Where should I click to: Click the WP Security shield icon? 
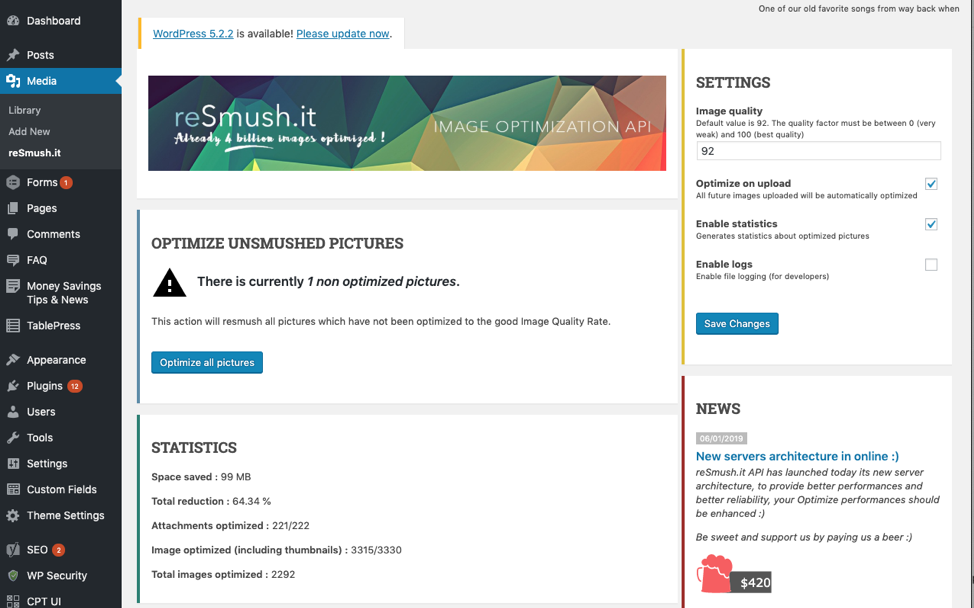pyautogui.click(x=13, y=576)
